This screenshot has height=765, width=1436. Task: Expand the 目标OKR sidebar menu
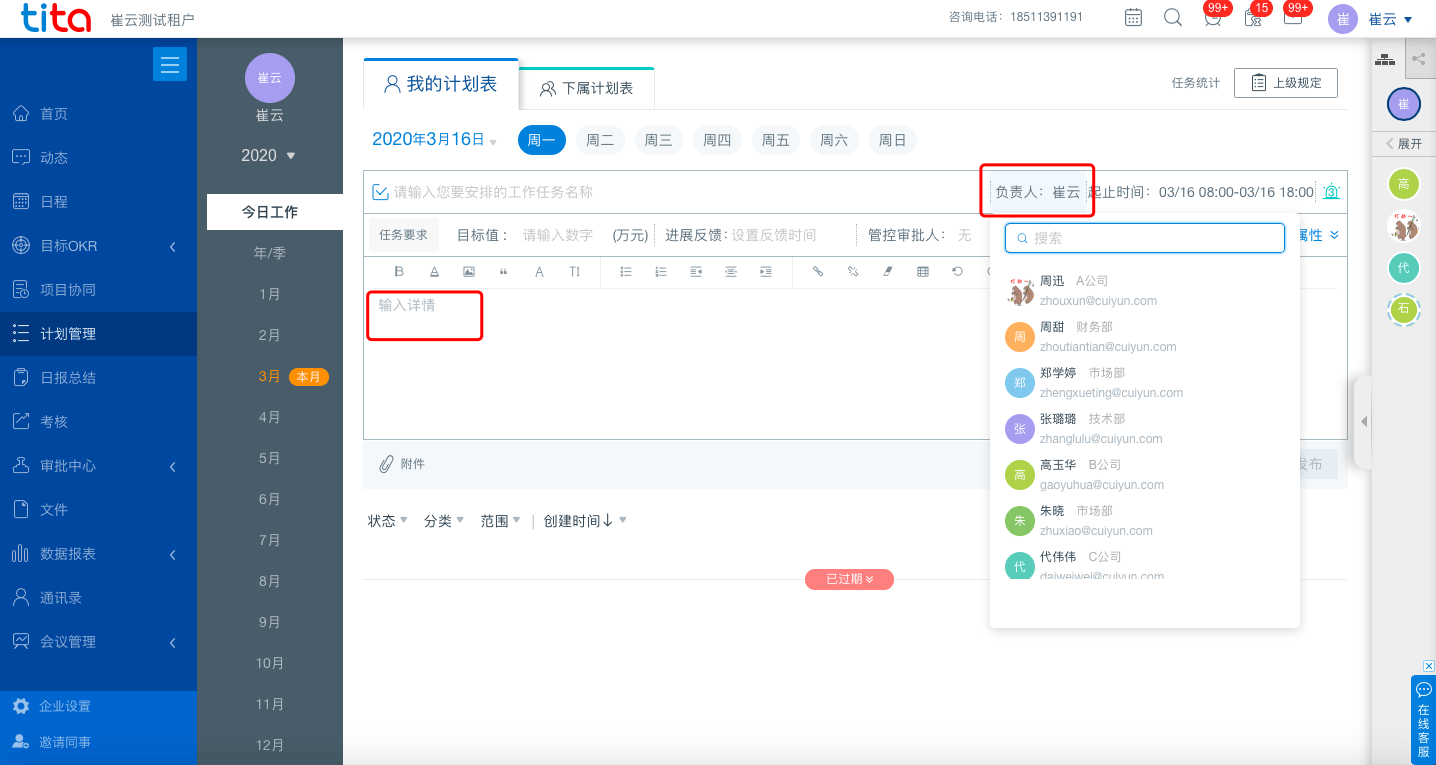coord(98,246)
